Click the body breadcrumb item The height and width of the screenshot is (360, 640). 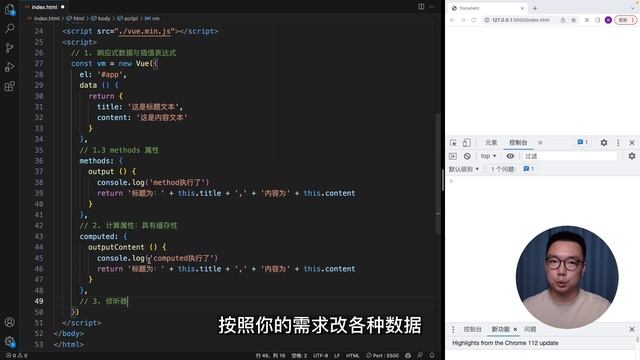click(x=104, y=18)
